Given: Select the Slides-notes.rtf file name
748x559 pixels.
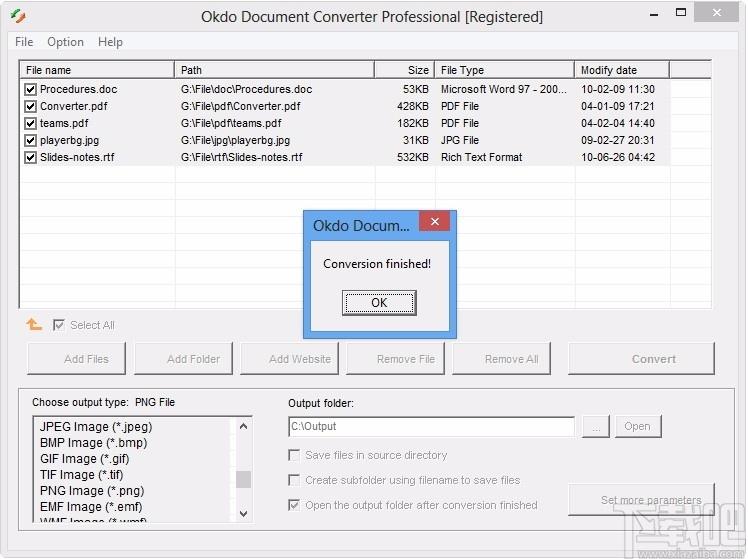Looking at the screenshot, I should (77, 157).
